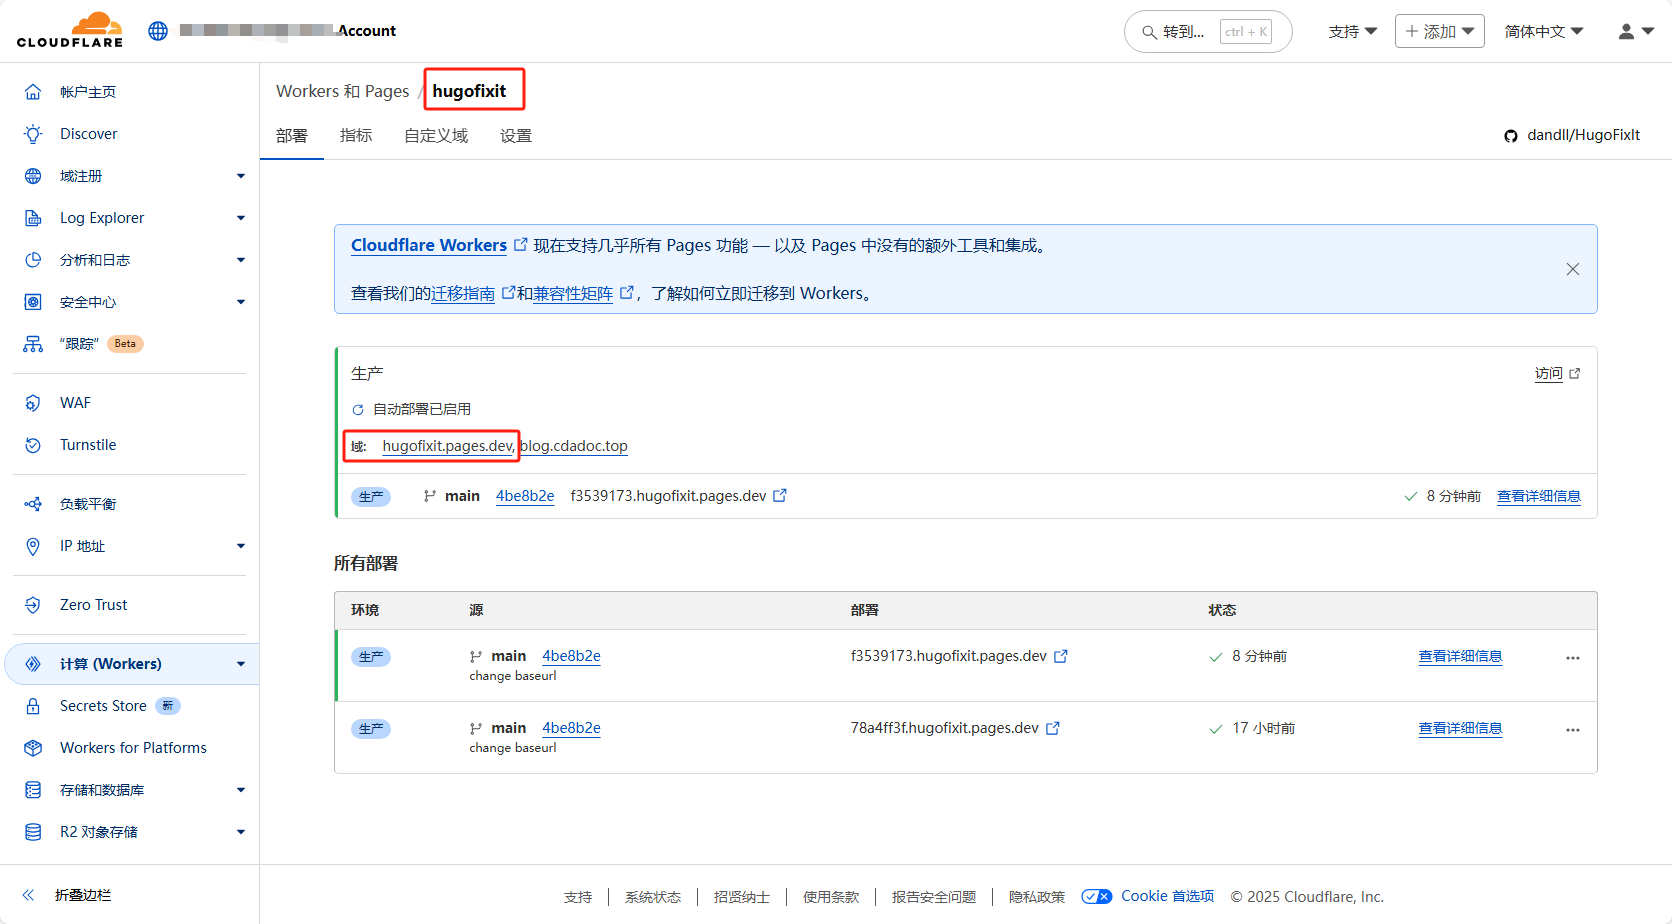Open the dandll/HugoFixIt GitHub repository link

click(x=1582, y=135)
